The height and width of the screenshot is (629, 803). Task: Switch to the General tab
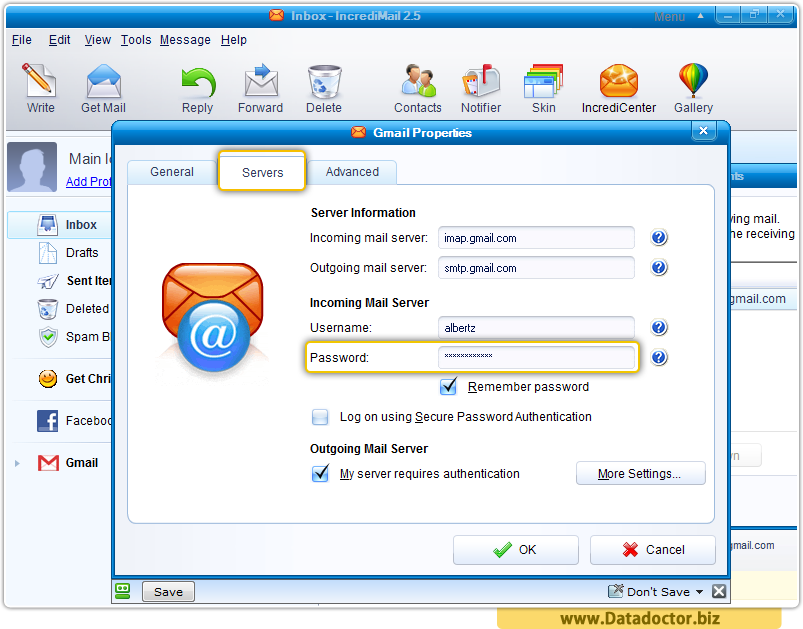coord(172,172)
